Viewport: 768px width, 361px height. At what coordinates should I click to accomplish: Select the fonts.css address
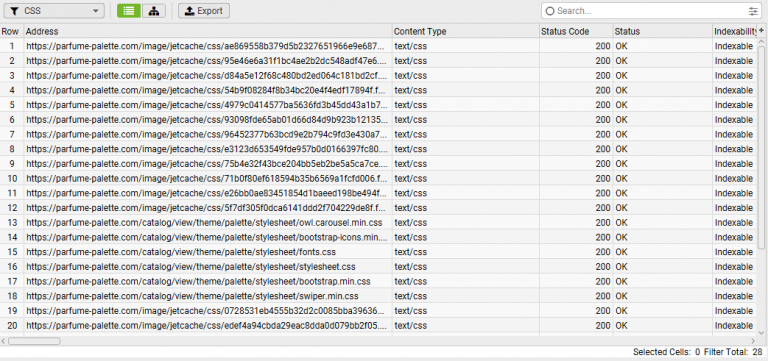click(x=181, y=252)
